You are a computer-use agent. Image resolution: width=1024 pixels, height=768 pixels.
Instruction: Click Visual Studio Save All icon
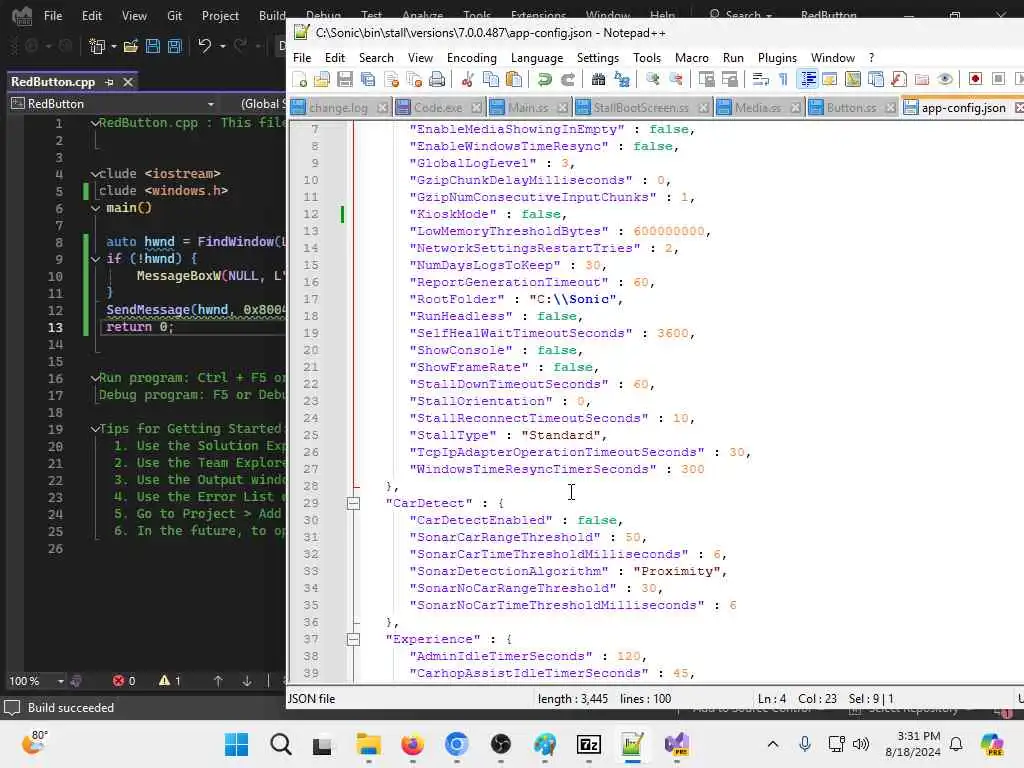174,46
